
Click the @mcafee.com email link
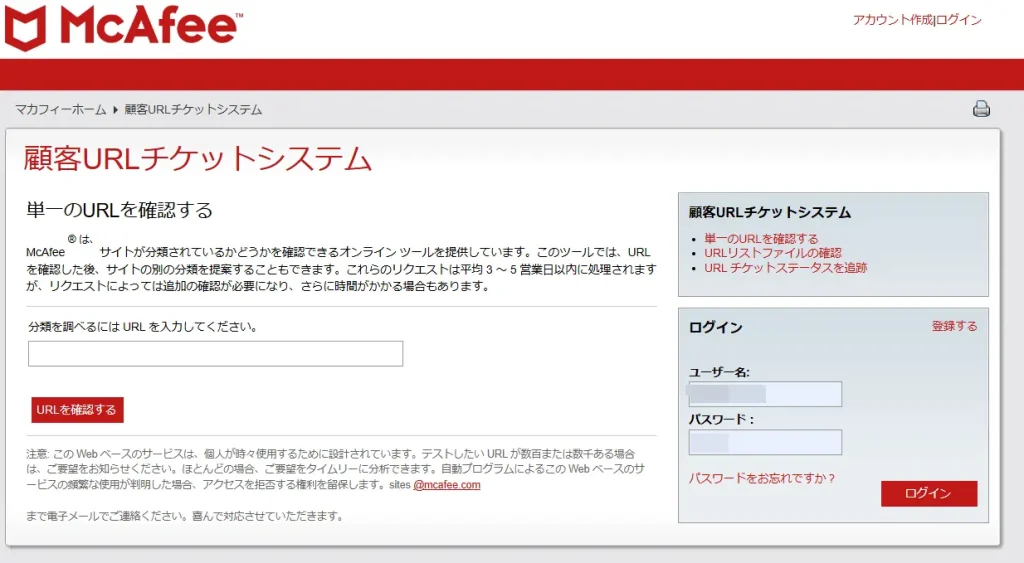[x=447, y=485]
